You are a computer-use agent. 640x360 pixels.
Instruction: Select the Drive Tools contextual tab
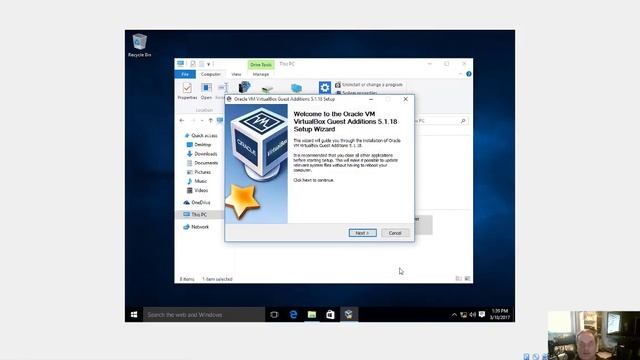click(x=261, y=64)
